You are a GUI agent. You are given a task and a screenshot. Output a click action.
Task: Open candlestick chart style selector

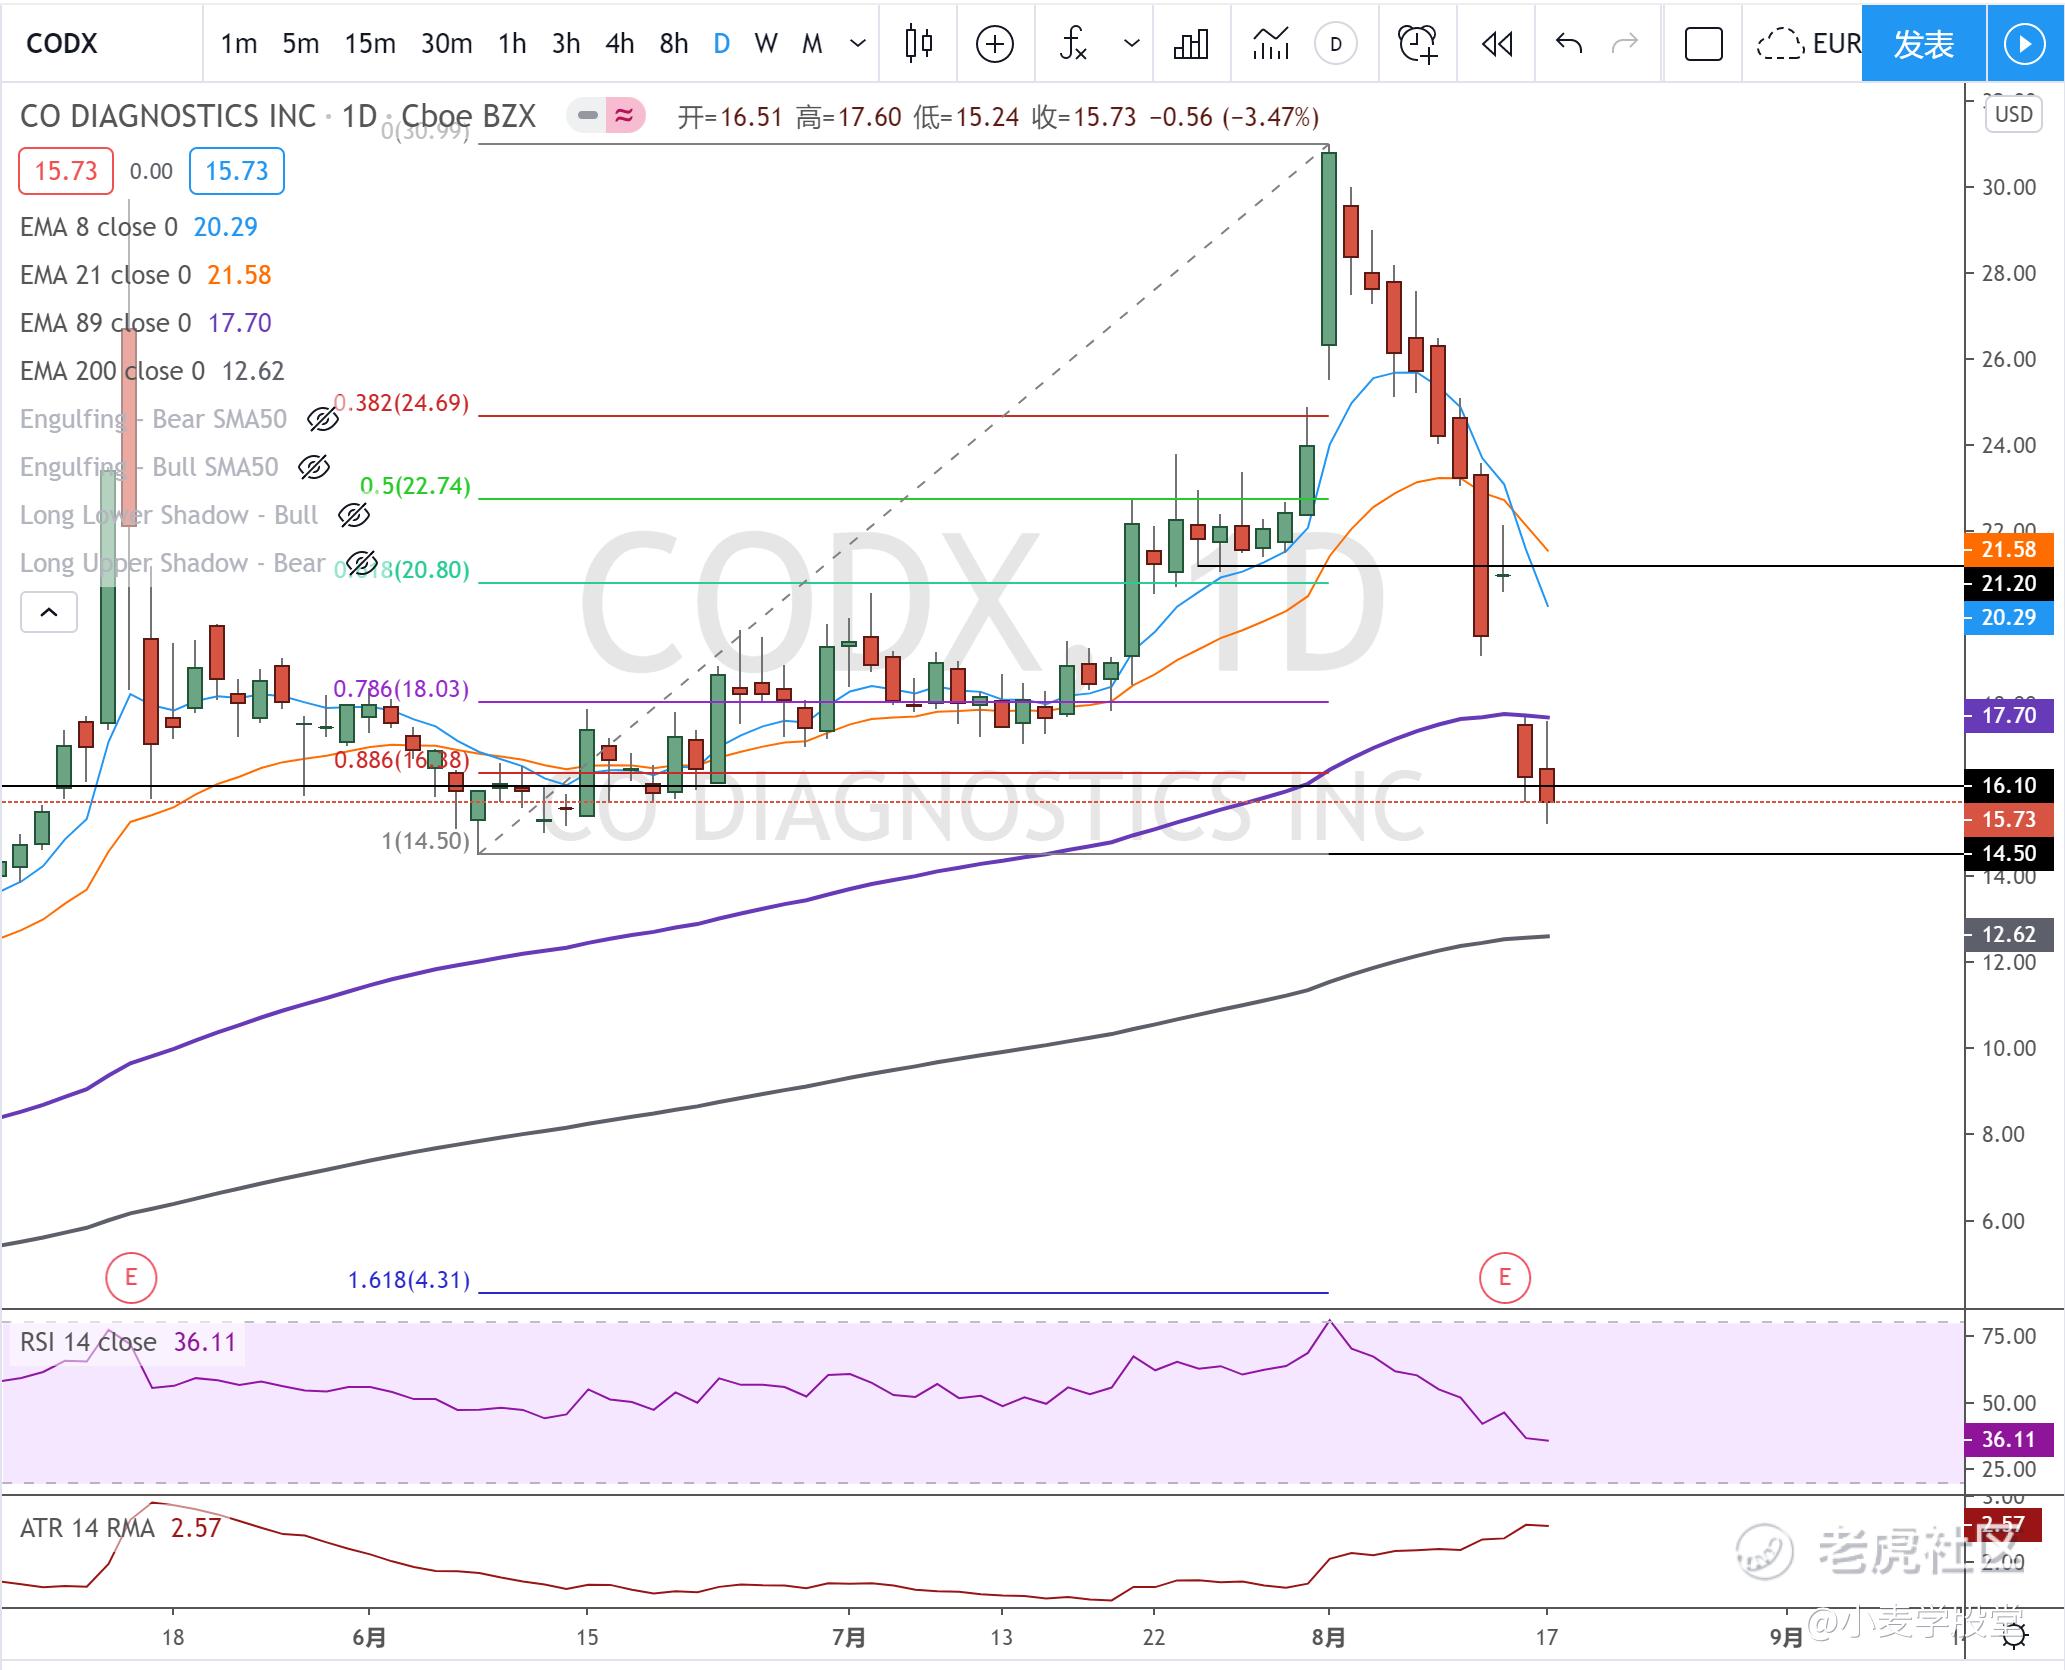[918, 43]
